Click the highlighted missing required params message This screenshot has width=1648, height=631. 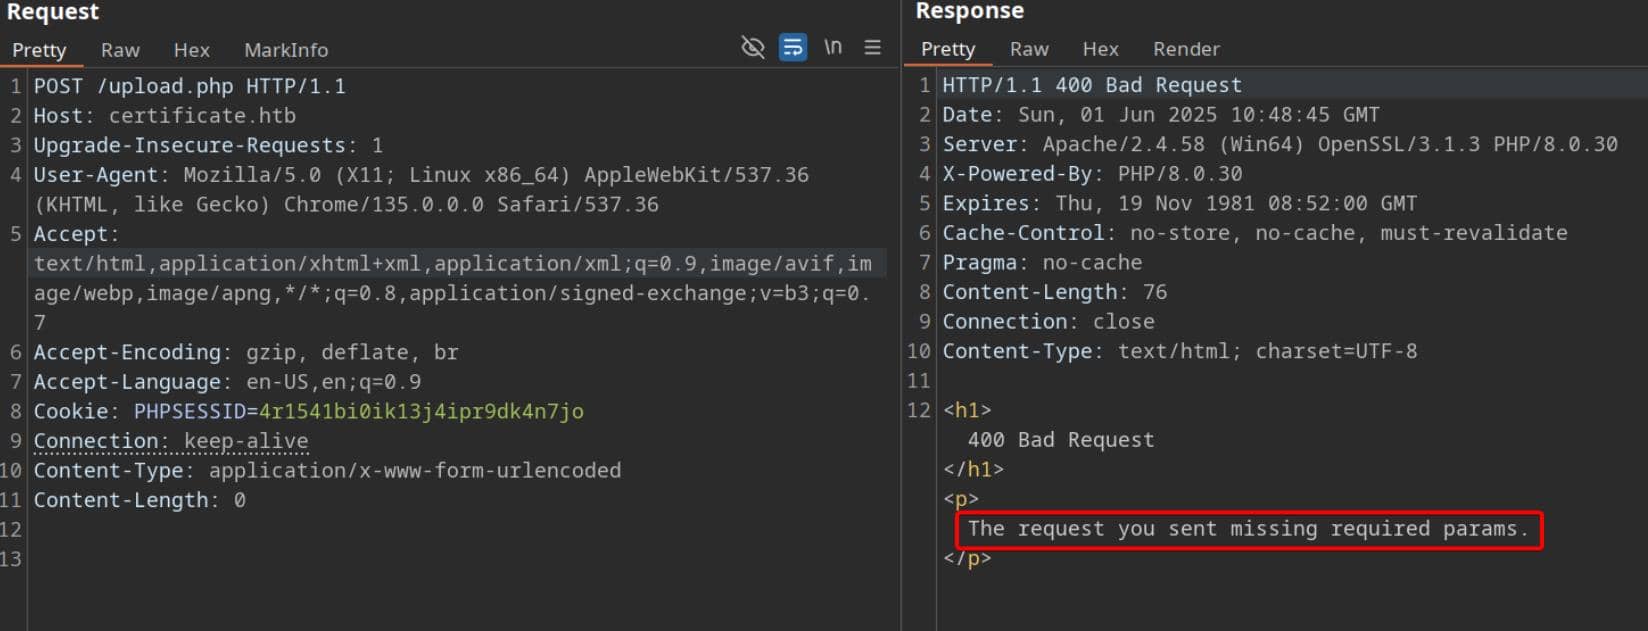(x=1248, y=529)
